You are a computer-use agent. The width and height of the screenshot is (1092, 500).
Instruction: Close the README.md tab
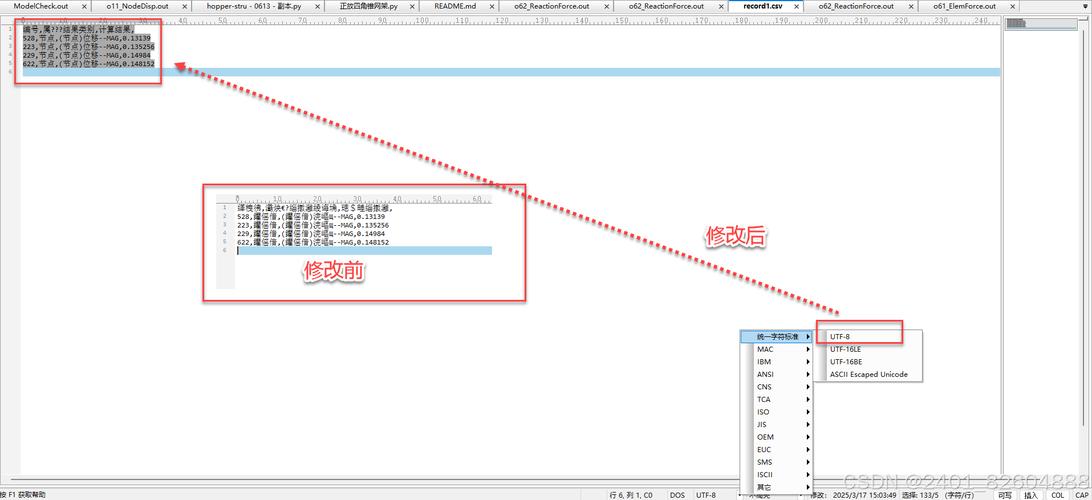tap(493, 6)
